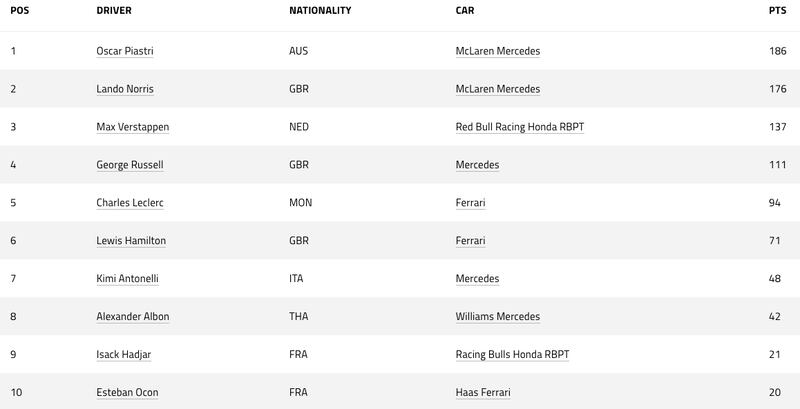View Kimi Antonelli profile link
This screenshot has width=800, height=409.
click(x=128, y=278)
